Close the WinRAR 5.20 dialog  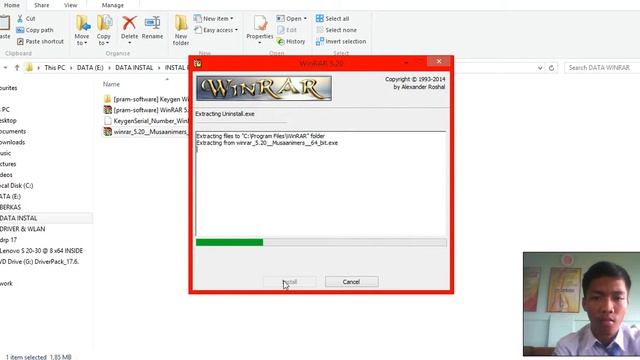pos(439,61)
